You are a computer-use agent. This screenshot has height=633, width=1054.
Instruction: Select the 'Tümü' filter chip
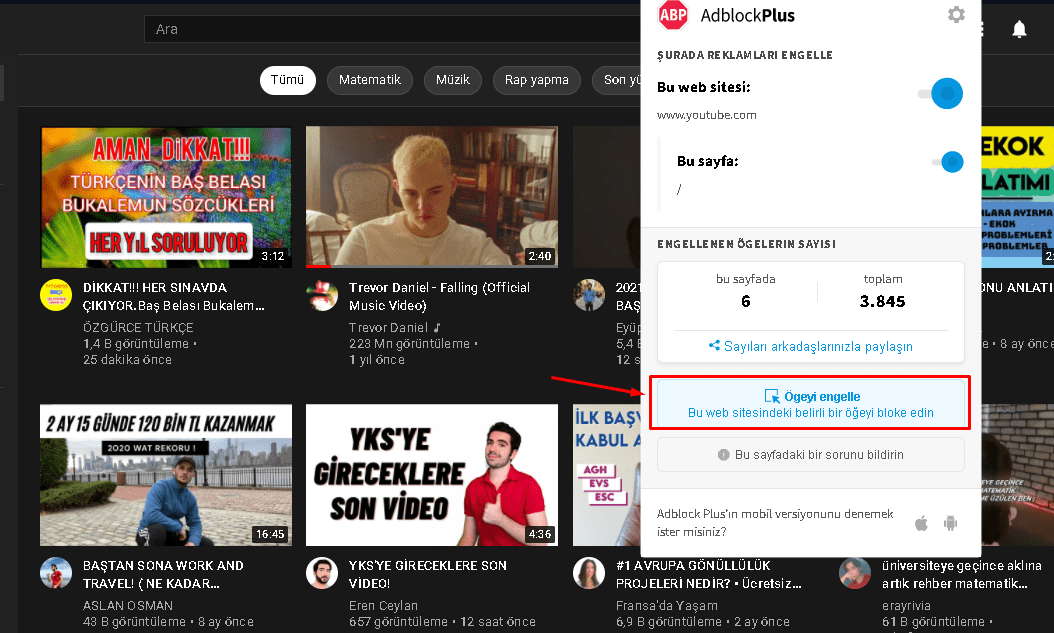(288, 80)
